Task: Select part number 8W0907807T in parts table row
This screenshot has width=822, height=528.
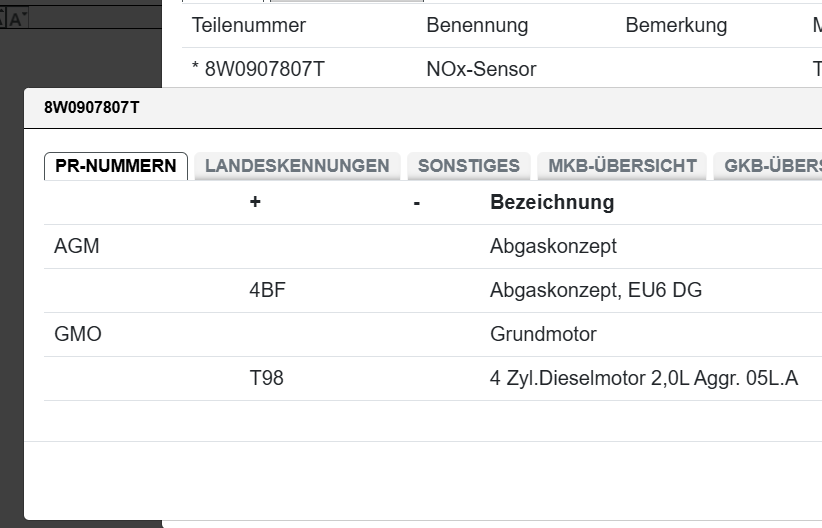Action: pos(264,69)
